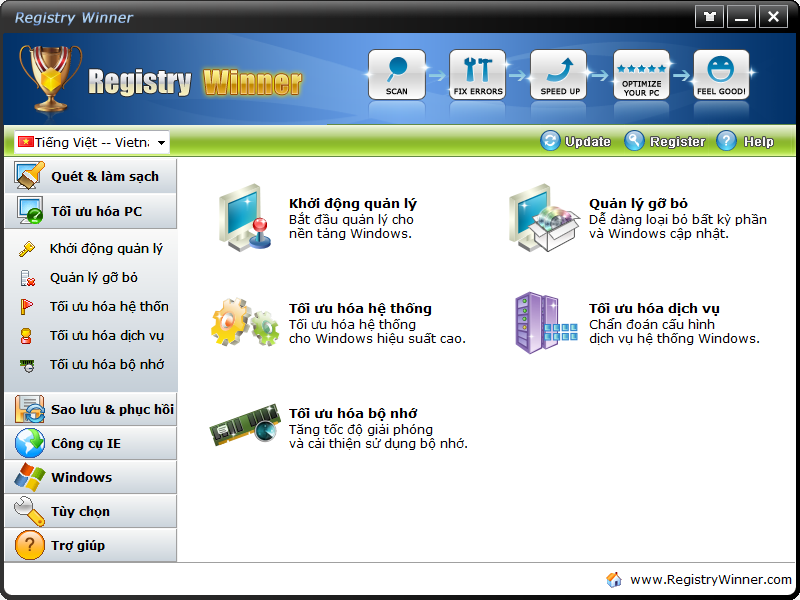The image size is (800, 600).
Task: Click the Register key icon
Action: click(x=634, y=140)
